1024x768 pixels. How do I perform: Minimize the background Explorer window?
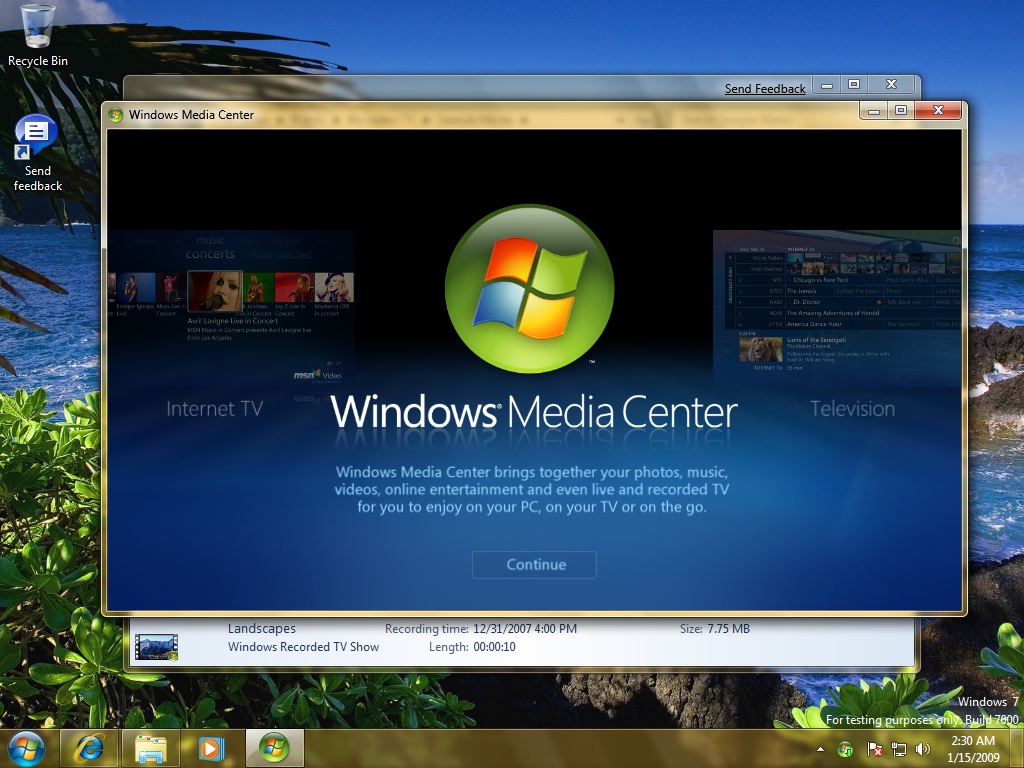(x=827, y=86)
